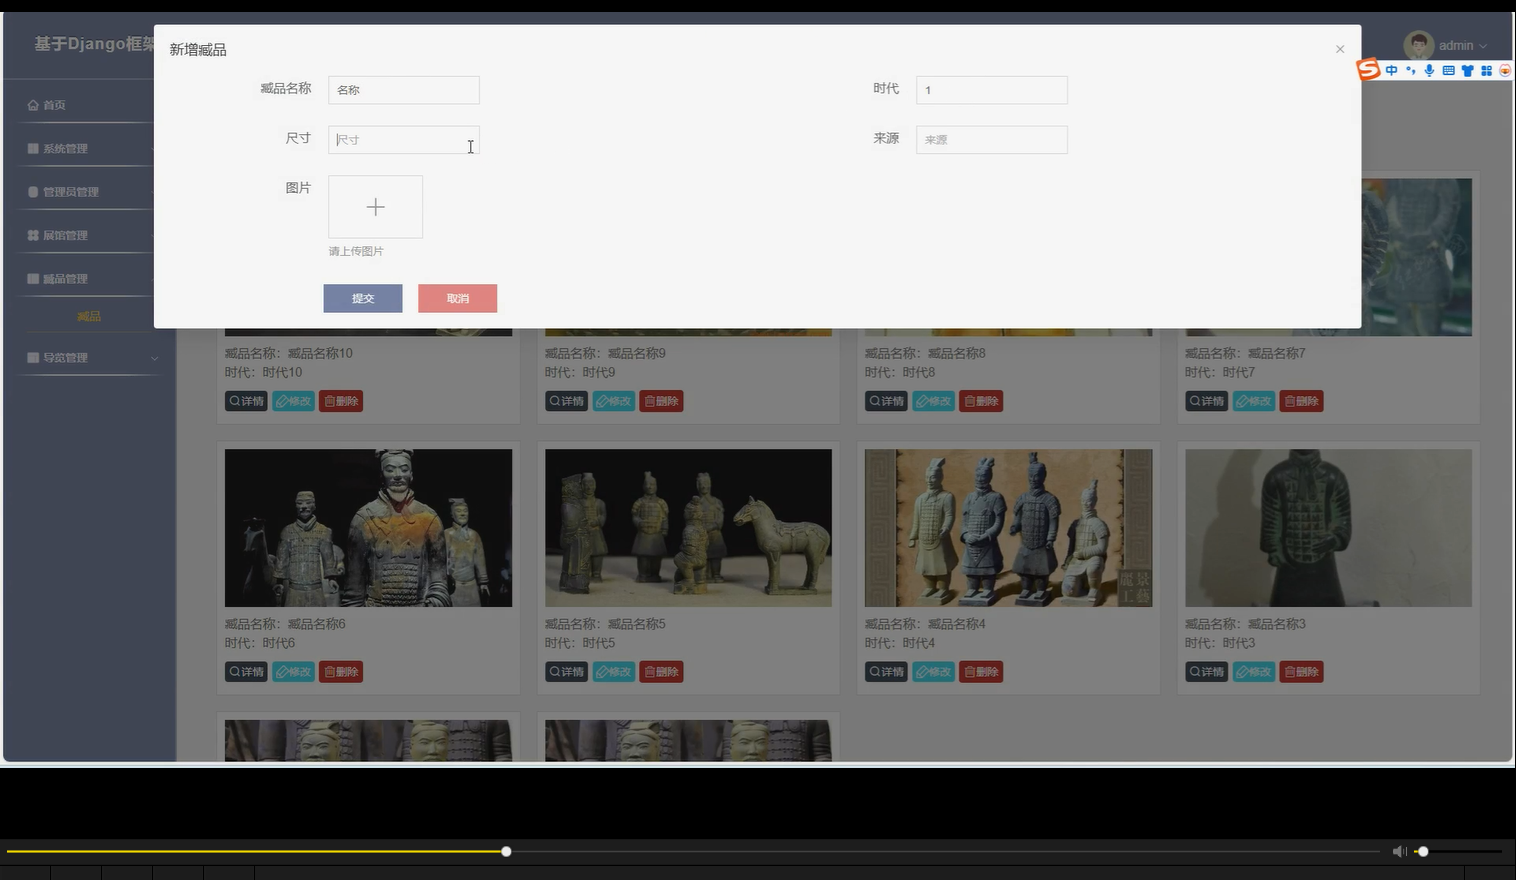Click the 藏品管理 sidebar icon

[x=33, y=279]
